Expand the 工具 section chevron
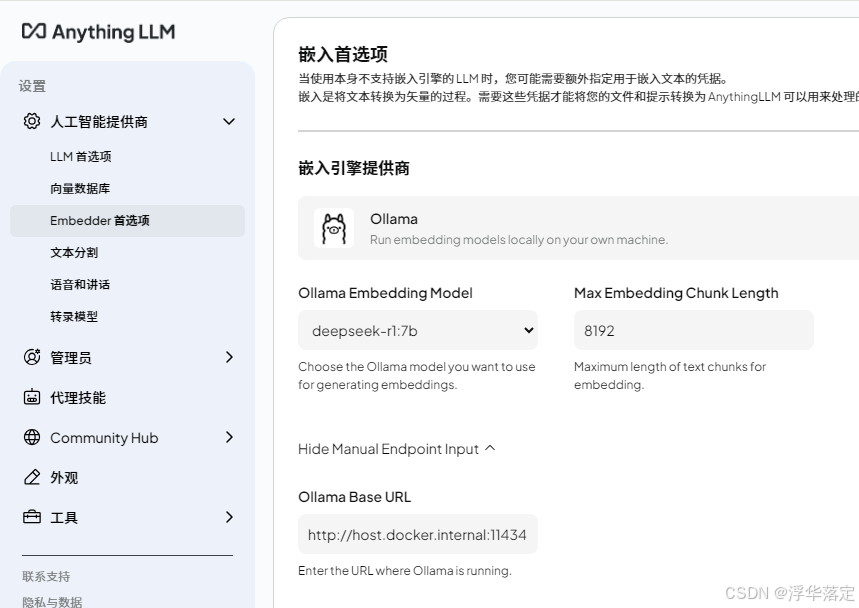The image size is (859, 608). point(229,517)
